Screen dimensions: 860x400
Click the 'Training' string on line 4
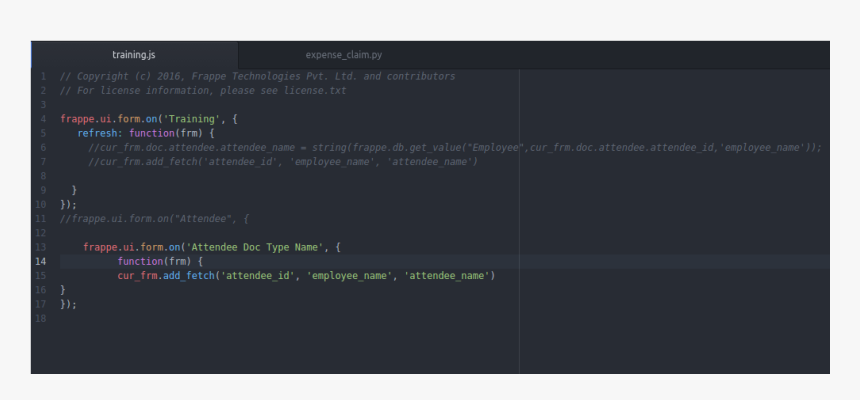tap(192, 119)
